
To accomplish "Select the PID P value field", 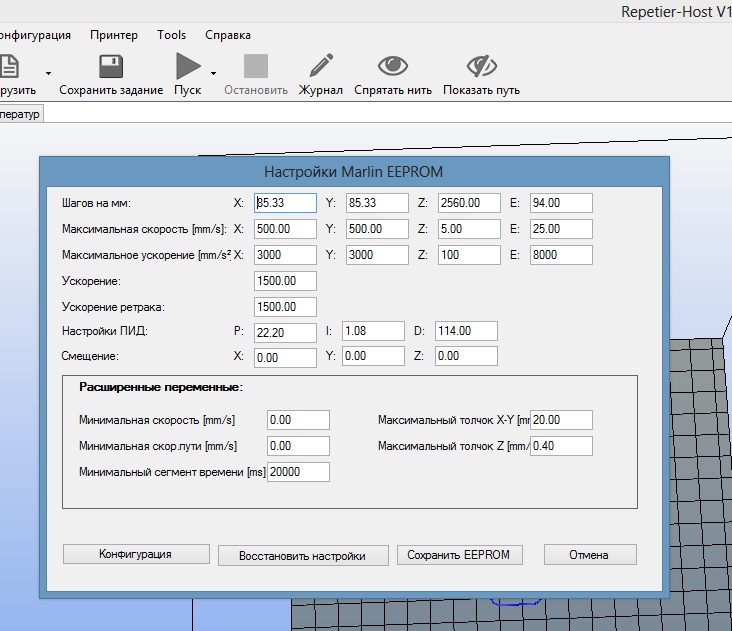I will click(286, 331).
